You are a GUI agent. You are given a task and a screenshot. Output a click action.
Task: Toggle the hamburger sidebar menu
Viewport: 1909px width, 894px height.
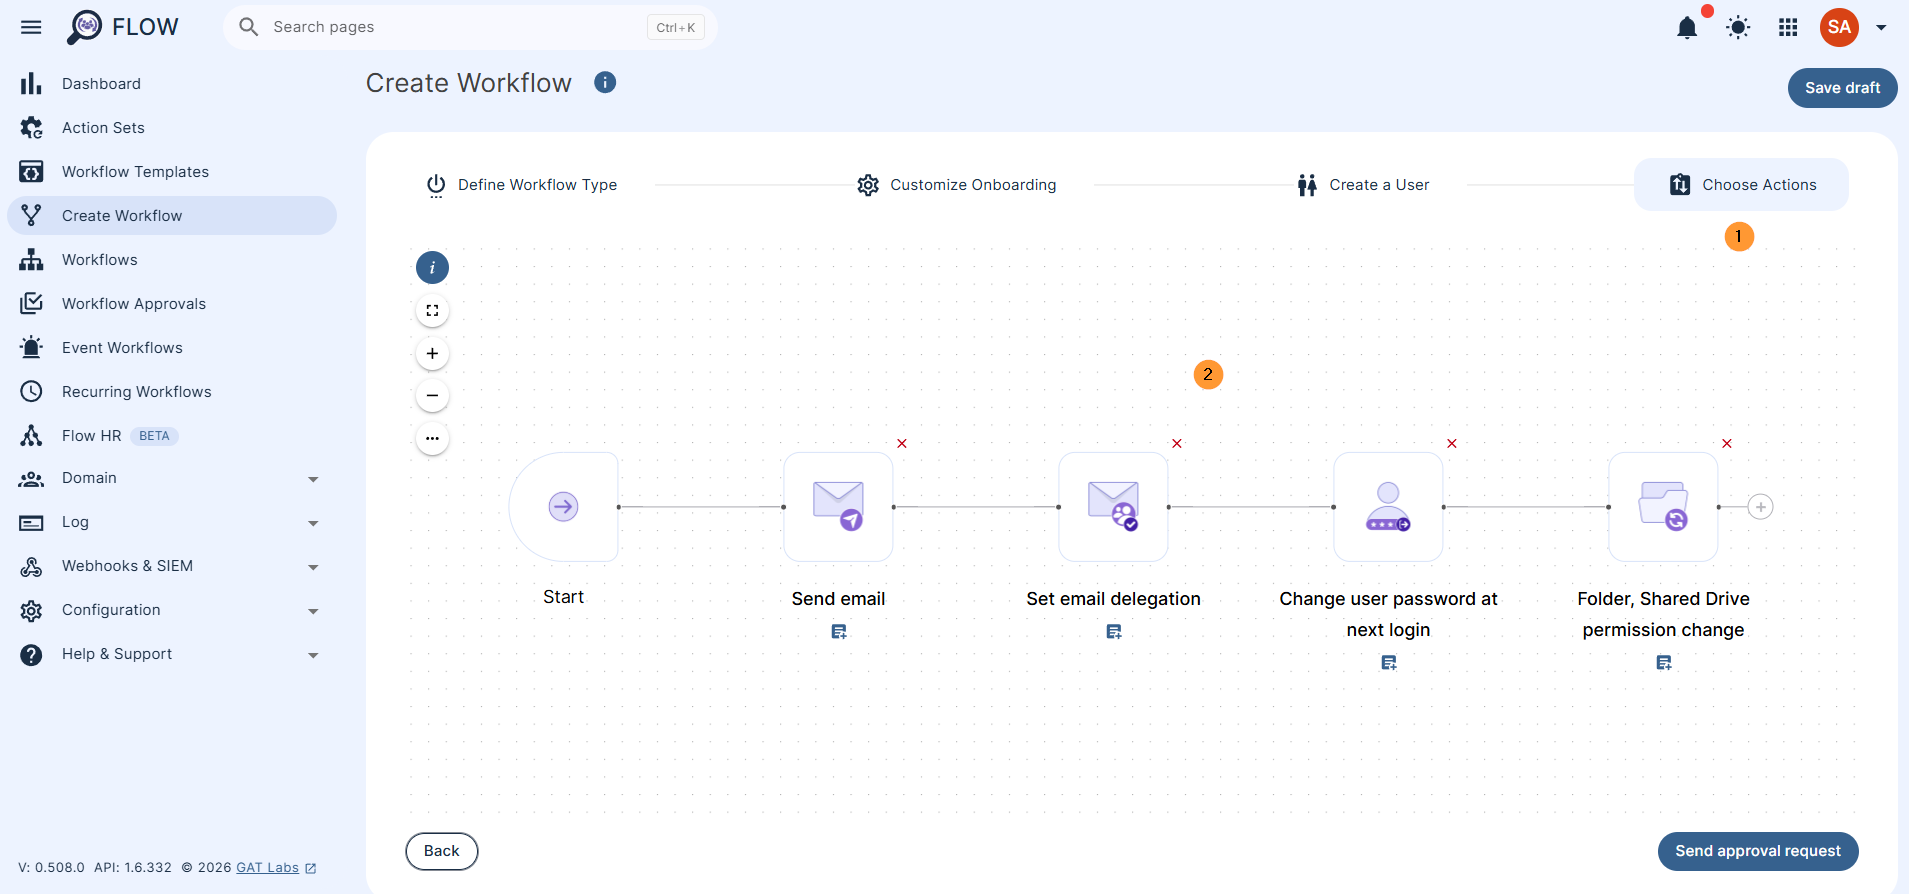31,27
